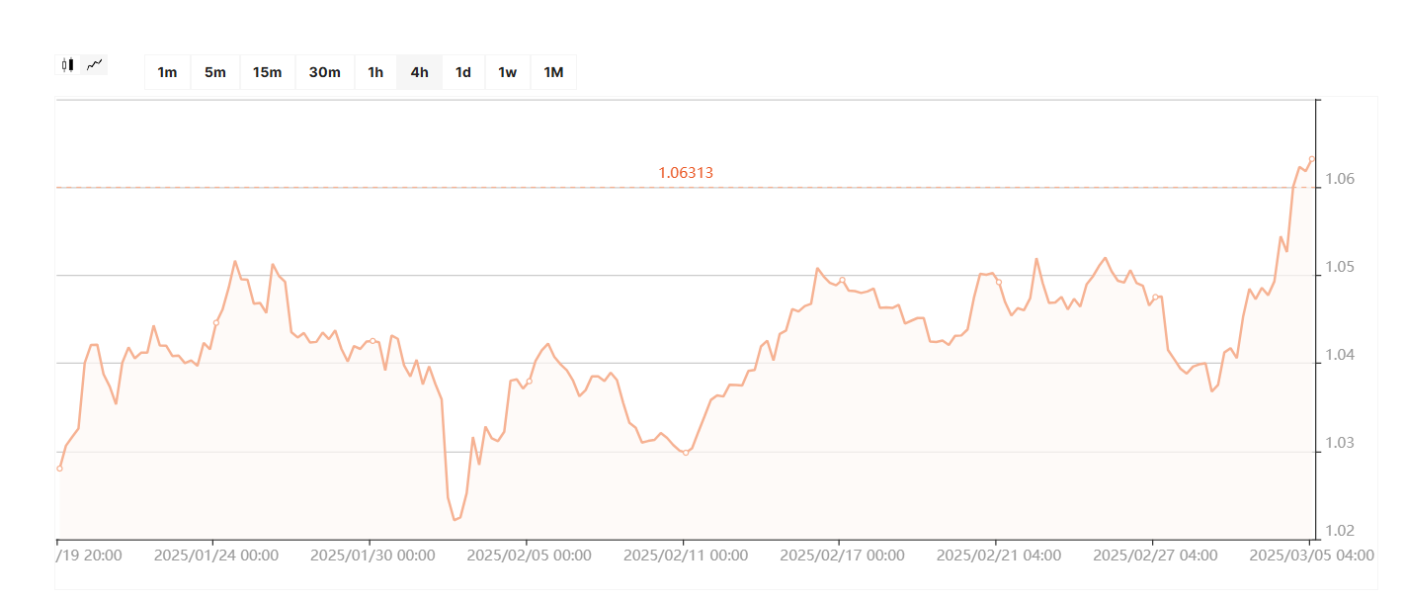Screen dimensions: 1406x600
Task: Change chart to 1d interval
Action: 463,72
